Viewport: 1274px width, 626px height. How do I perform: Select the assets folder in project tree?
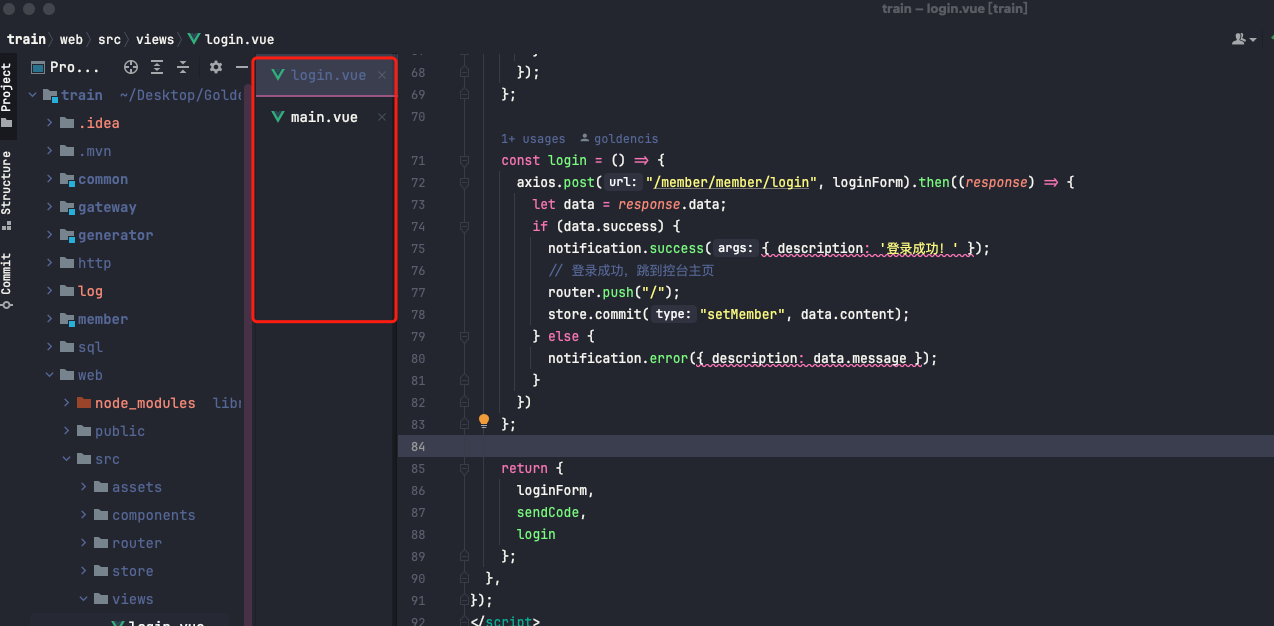point(136,487)
